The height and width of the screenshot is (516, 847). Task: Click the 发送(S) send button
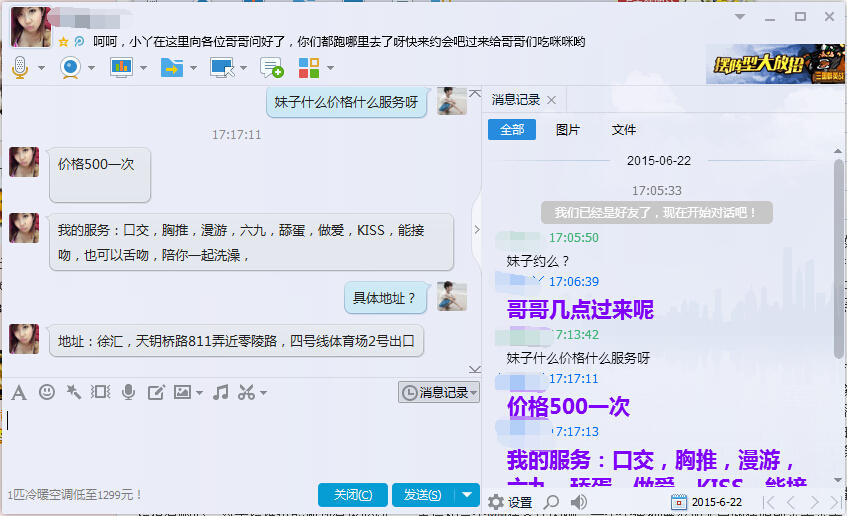click(x=423, y=495)
